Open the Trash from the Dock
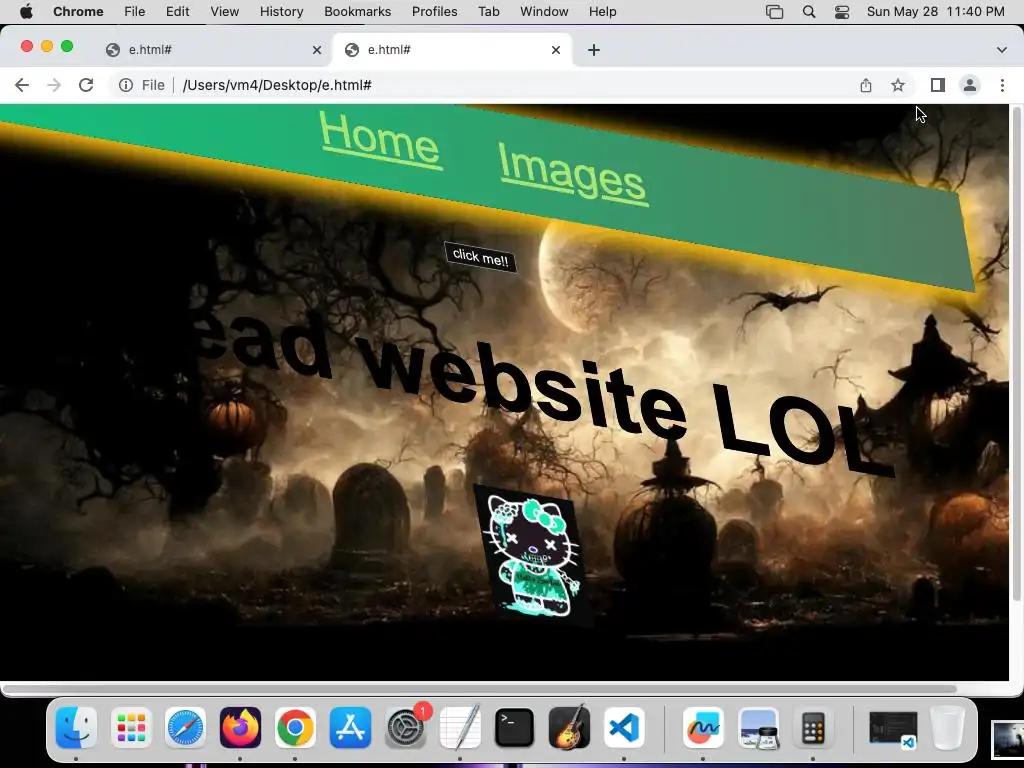Screen dimensions: 1024x768 (x=947, y=728)
